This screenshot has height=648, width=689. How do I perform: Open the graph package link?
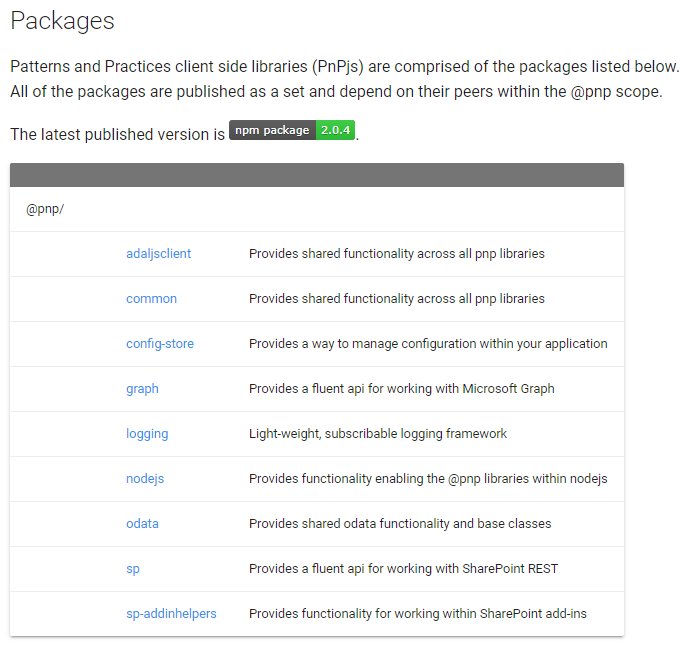(142, 389)
